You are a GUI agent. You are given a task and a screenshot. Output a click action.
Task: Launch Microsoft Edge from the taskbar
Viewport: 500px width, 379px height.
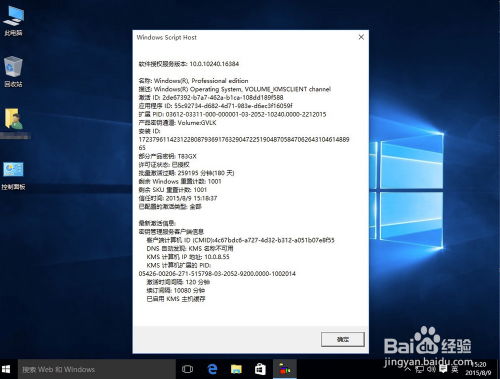212,369
